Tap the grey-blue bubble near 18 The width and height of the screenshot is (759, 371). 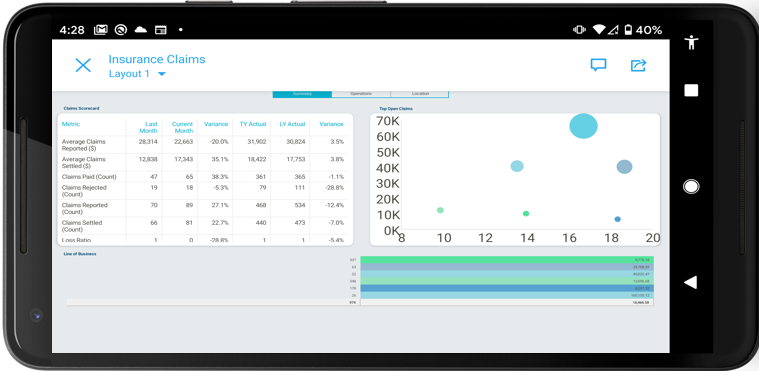coord(624,167)
